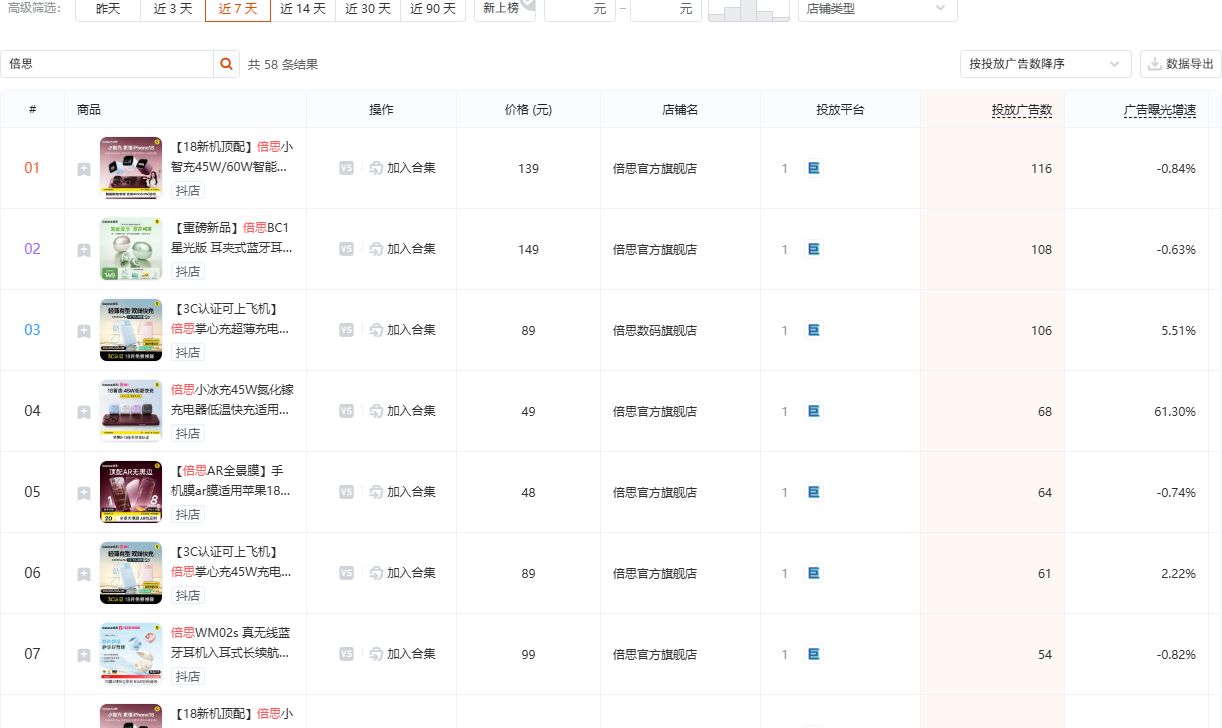Bookmark the row 02 product
The image size is (1222, 728).
84,250
